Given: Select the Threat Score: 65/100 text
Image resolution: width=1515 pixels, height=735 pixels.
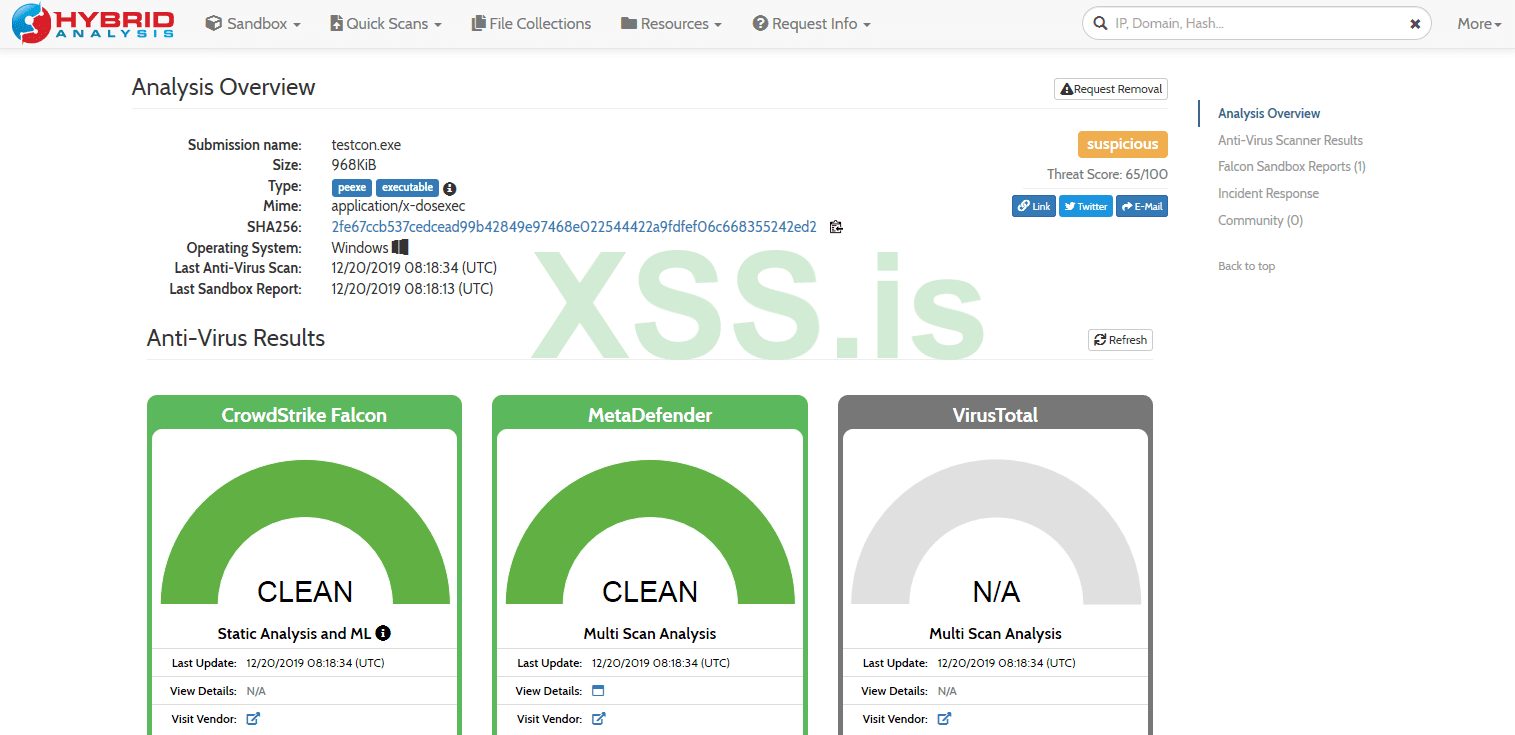Looking at the screenshot, I should point(1107,174).
